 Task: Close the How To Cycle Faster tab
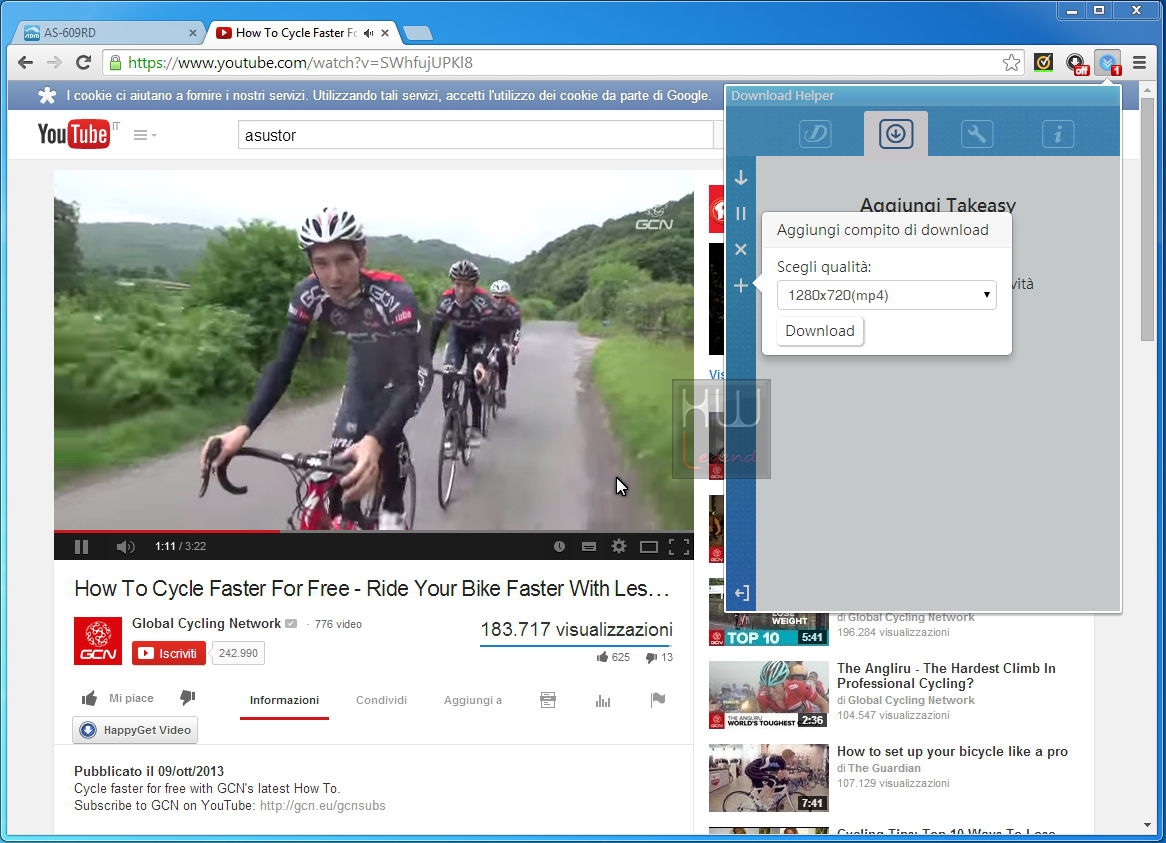385,33
